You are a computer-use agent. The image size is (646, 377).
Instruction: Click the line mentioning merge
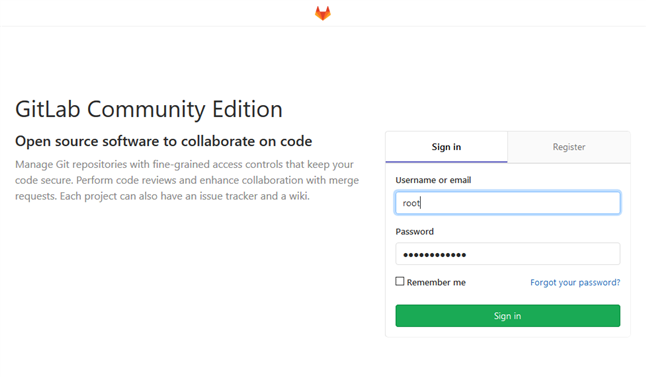[x=187, y=180]
